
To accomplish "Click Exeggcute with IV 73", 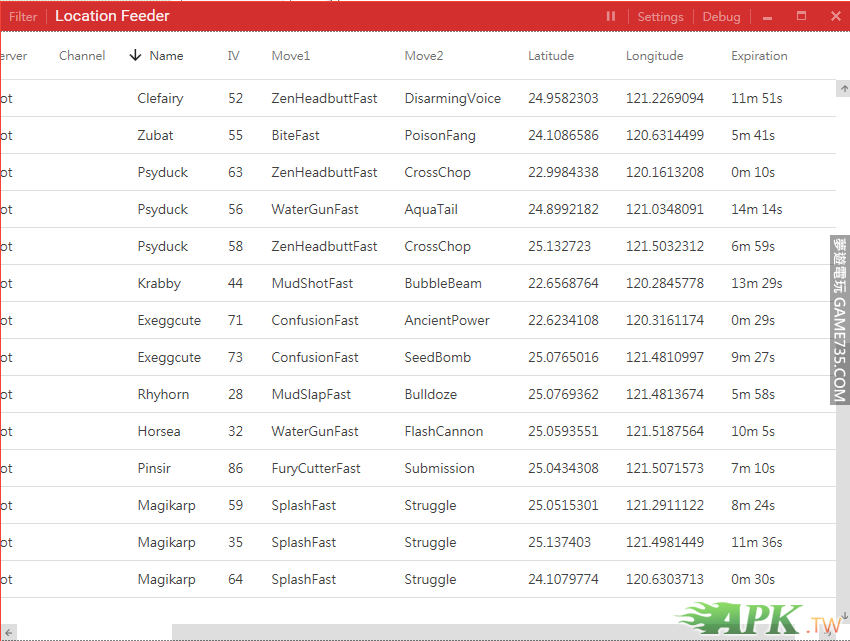I will click(x=169, y=357).
